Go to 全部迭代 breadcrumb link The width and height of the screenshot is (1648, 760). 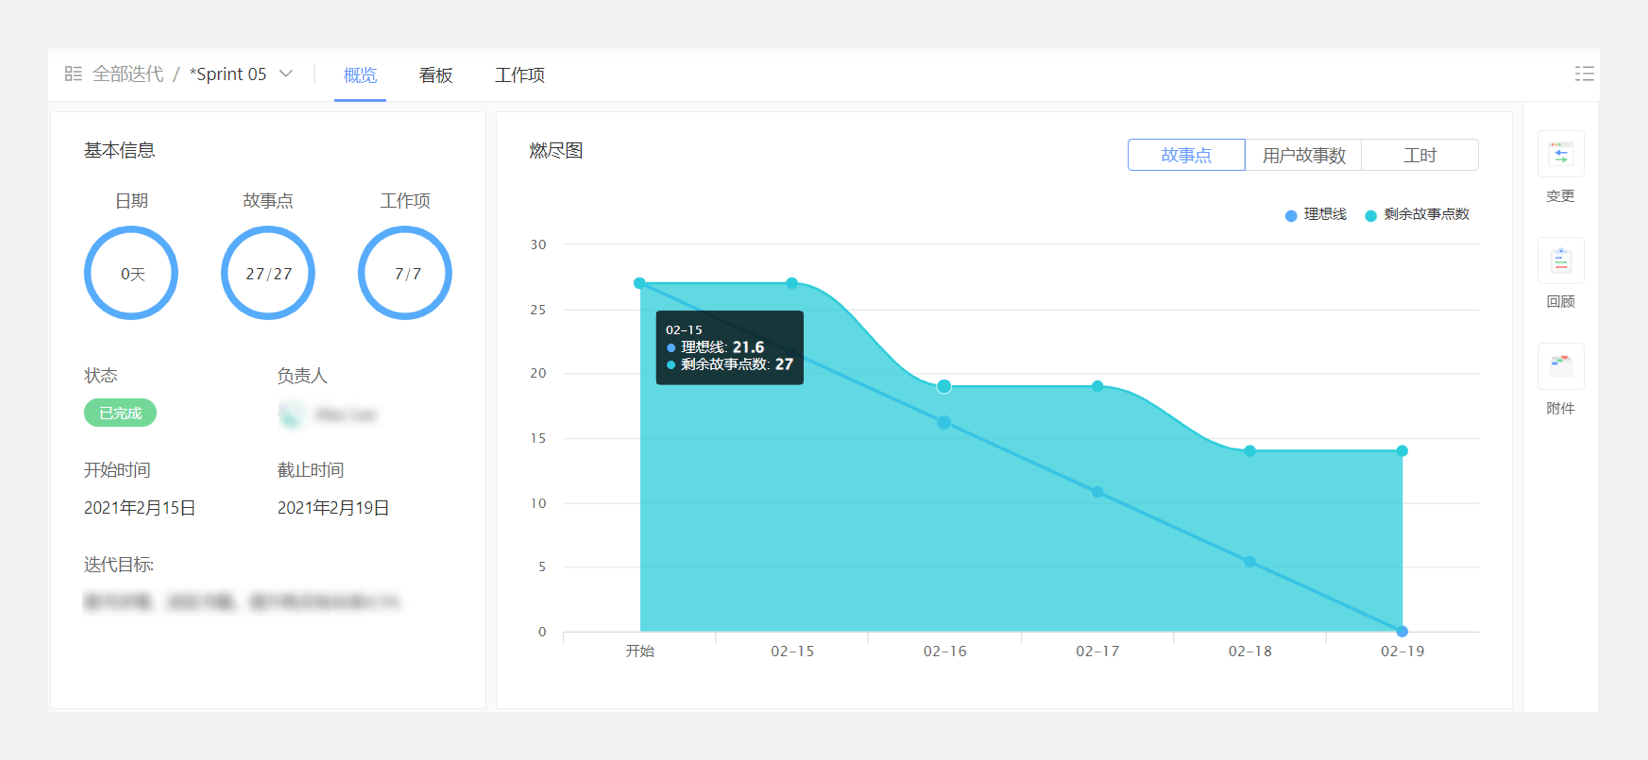(128, 74)
